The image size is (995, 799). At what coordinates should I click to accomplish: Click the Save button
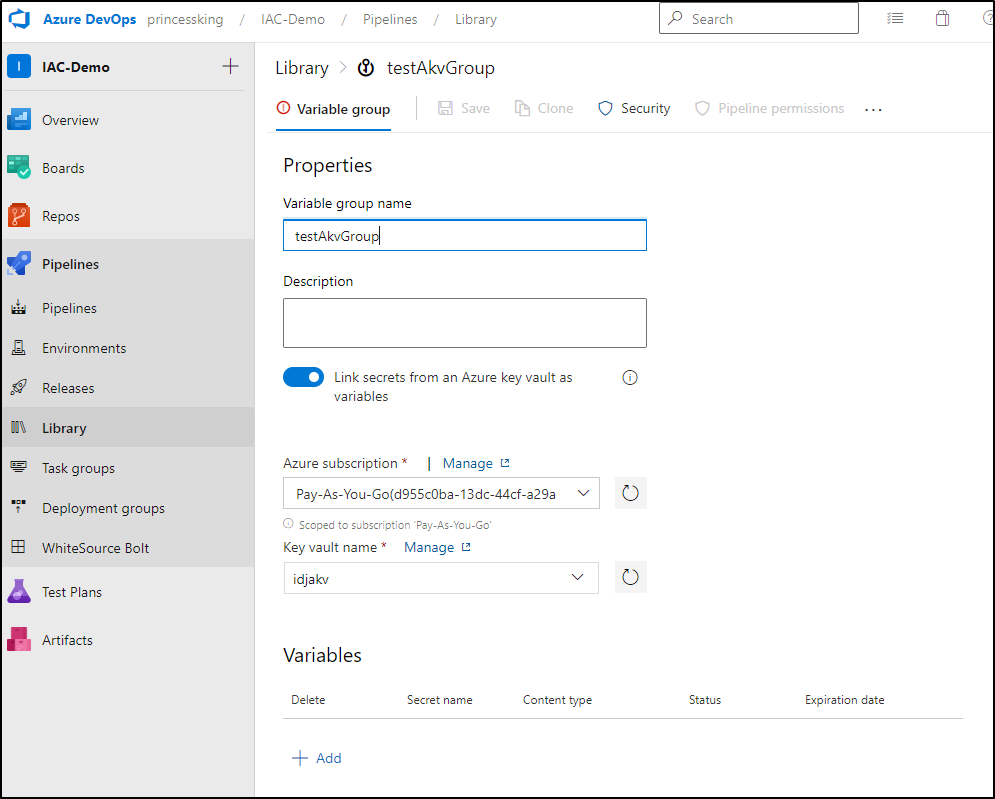[464, 109]
